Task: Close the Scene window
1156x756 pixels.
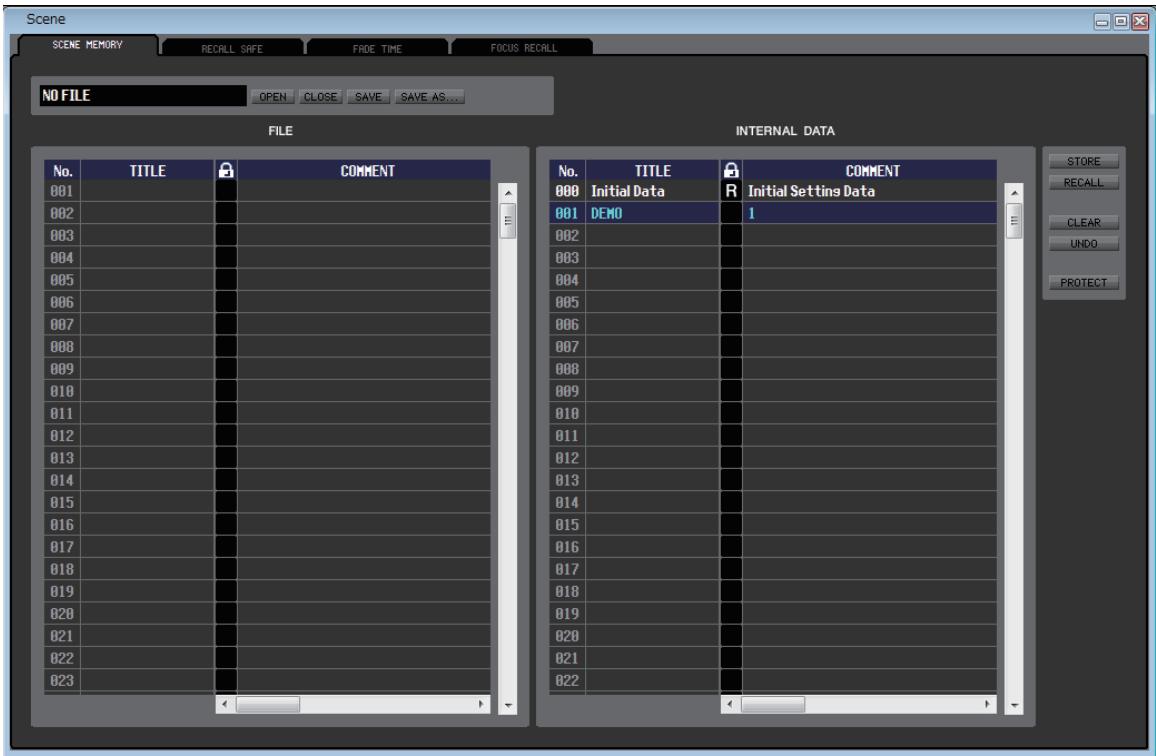Action: [x=1140, y=21]
